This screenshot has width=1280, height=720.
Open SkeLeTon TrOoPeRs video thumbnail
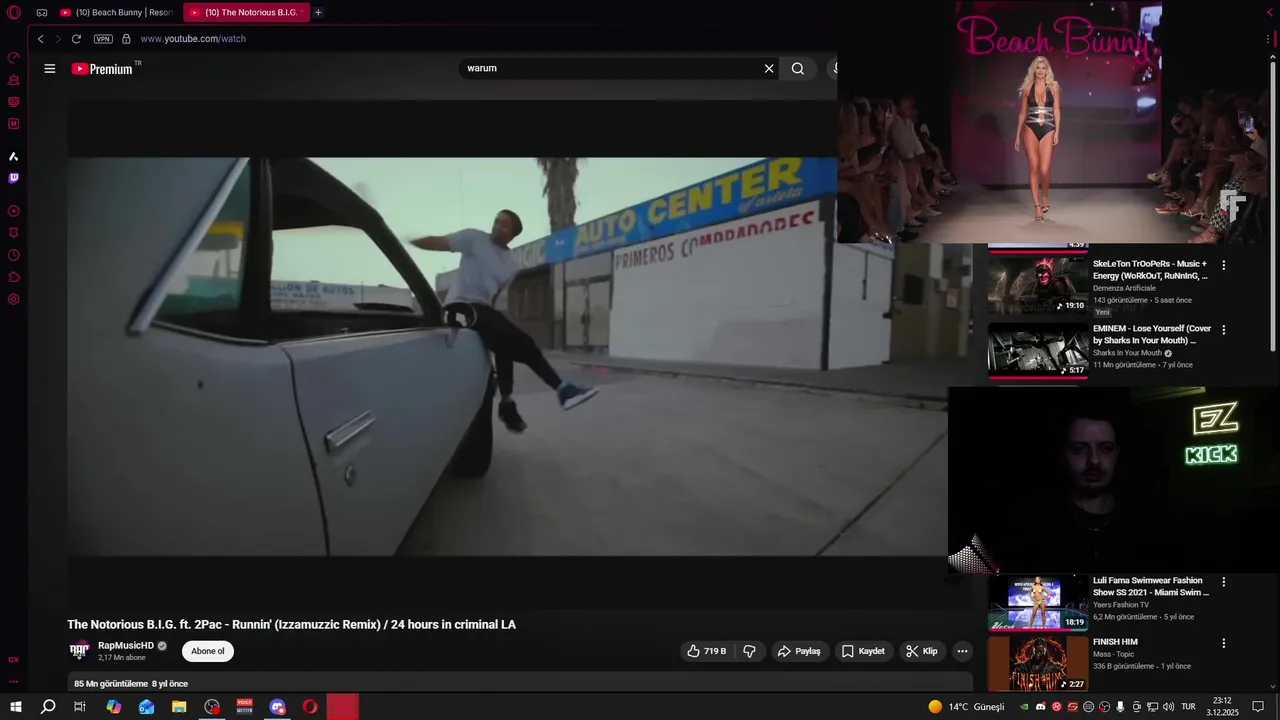tap(1038, 286)
